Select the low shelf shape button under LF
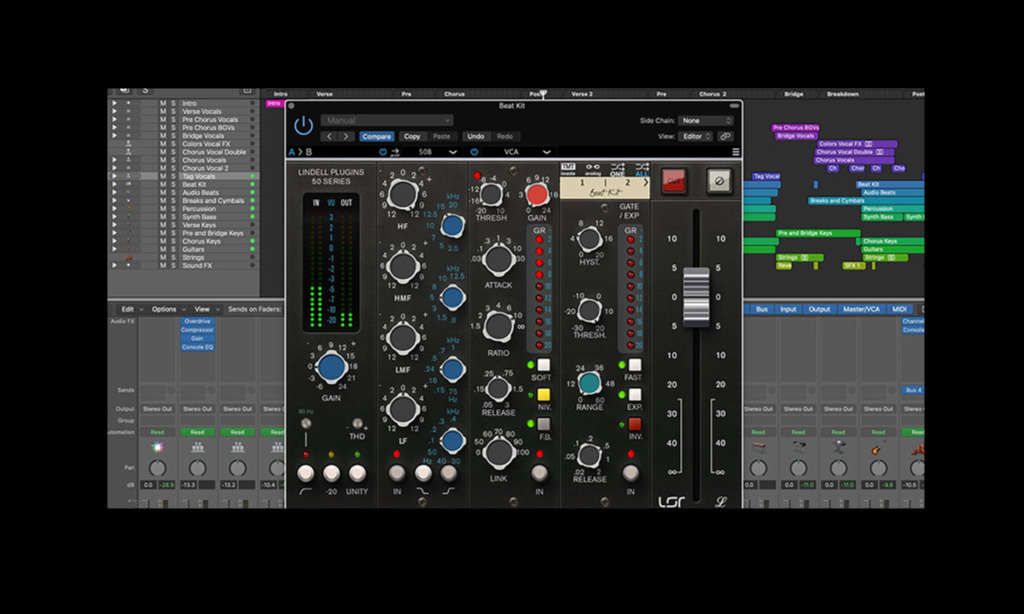The width and height of the screenshot is (1024, 614). (449, 473)
